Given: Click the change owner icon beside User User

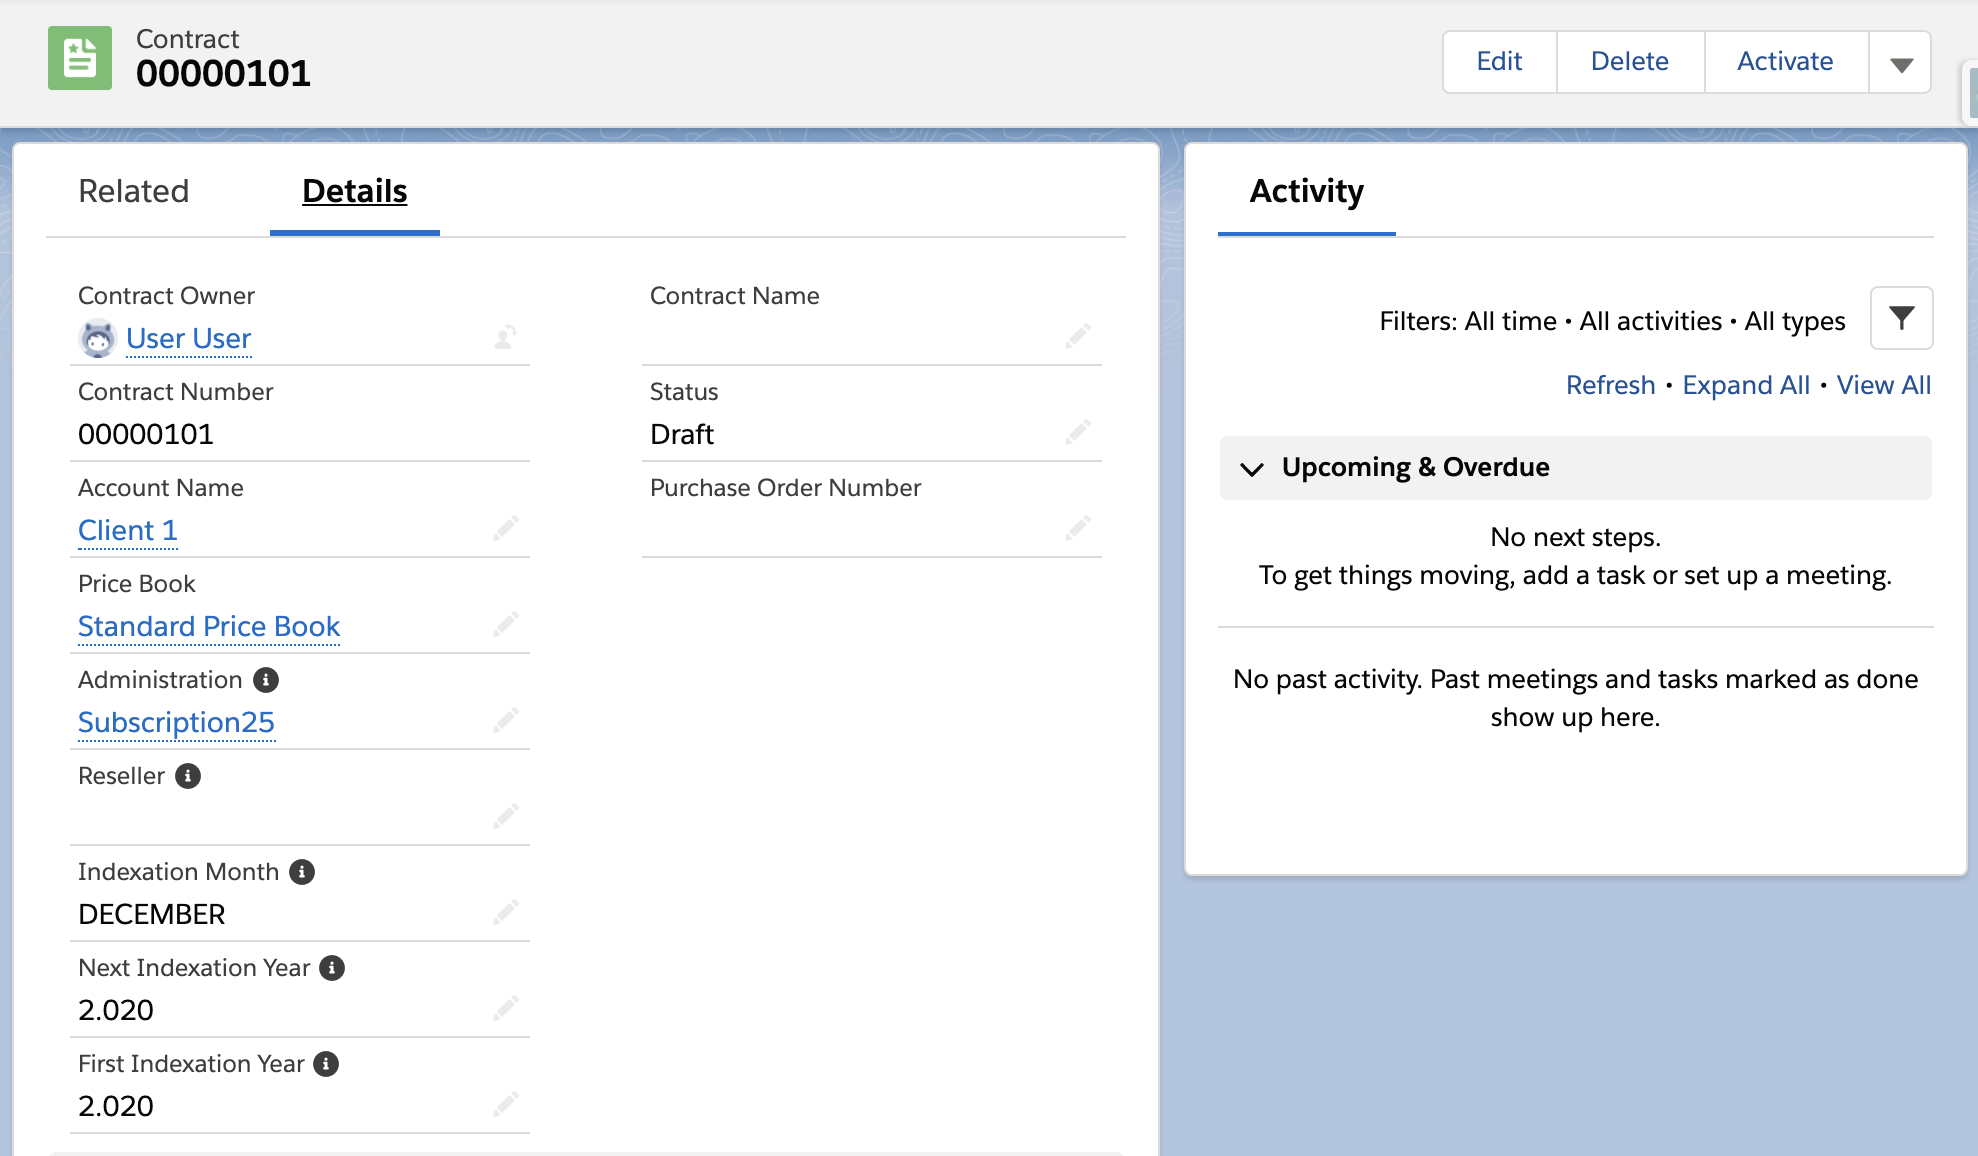Looking at the screenshot, I should 506,338.
